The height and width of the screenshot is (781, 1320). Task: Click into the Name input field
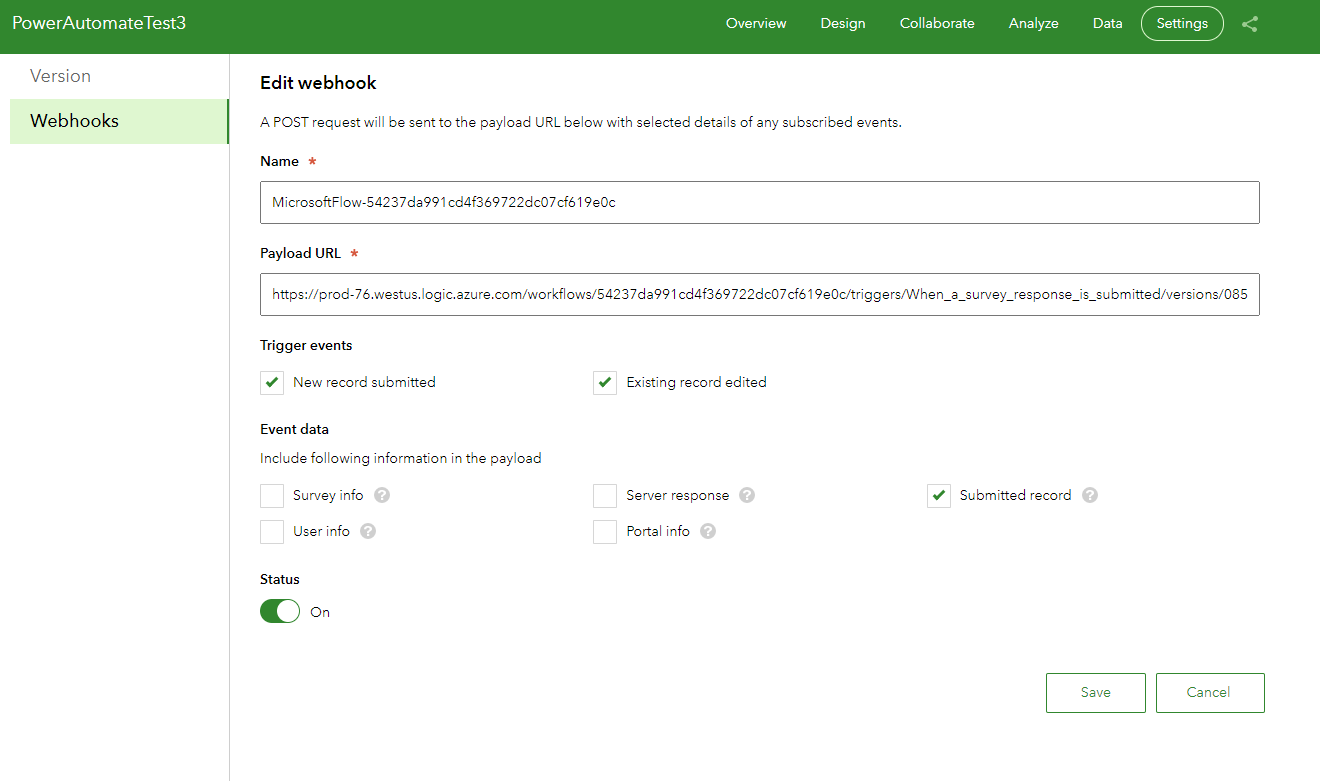coord(759,202)
